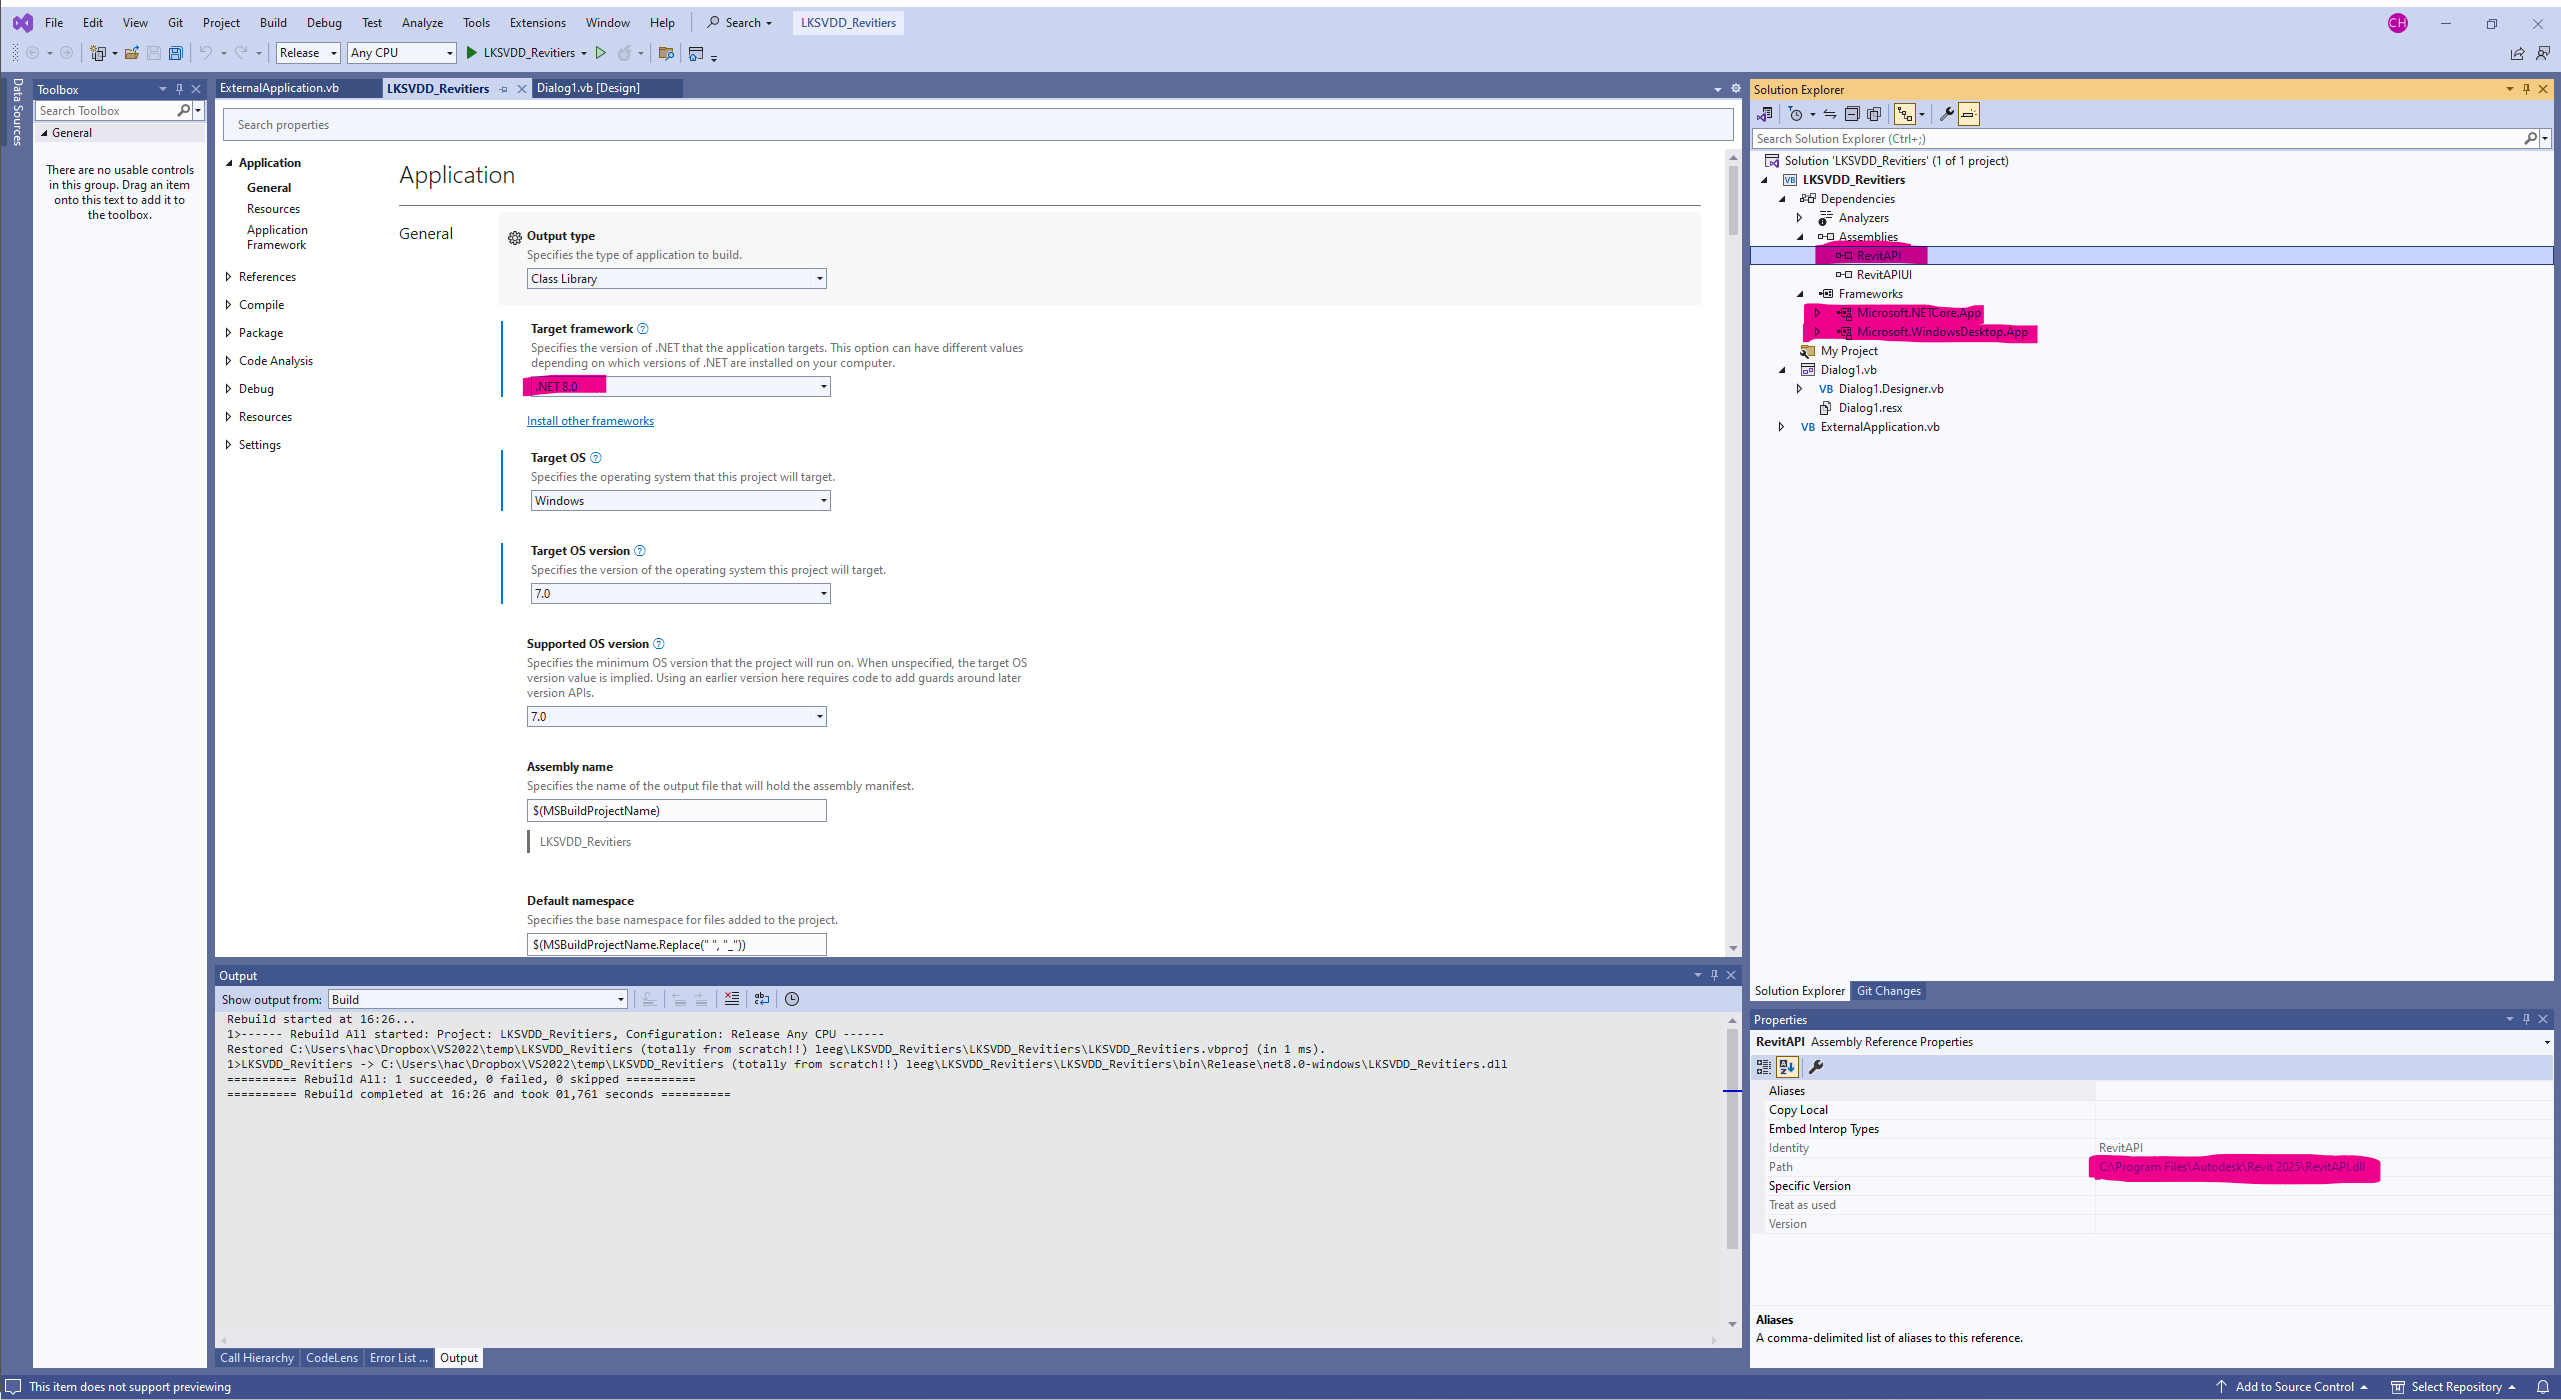
Task: Click the Install other frameworks link
Action: (x=590, y=421)
